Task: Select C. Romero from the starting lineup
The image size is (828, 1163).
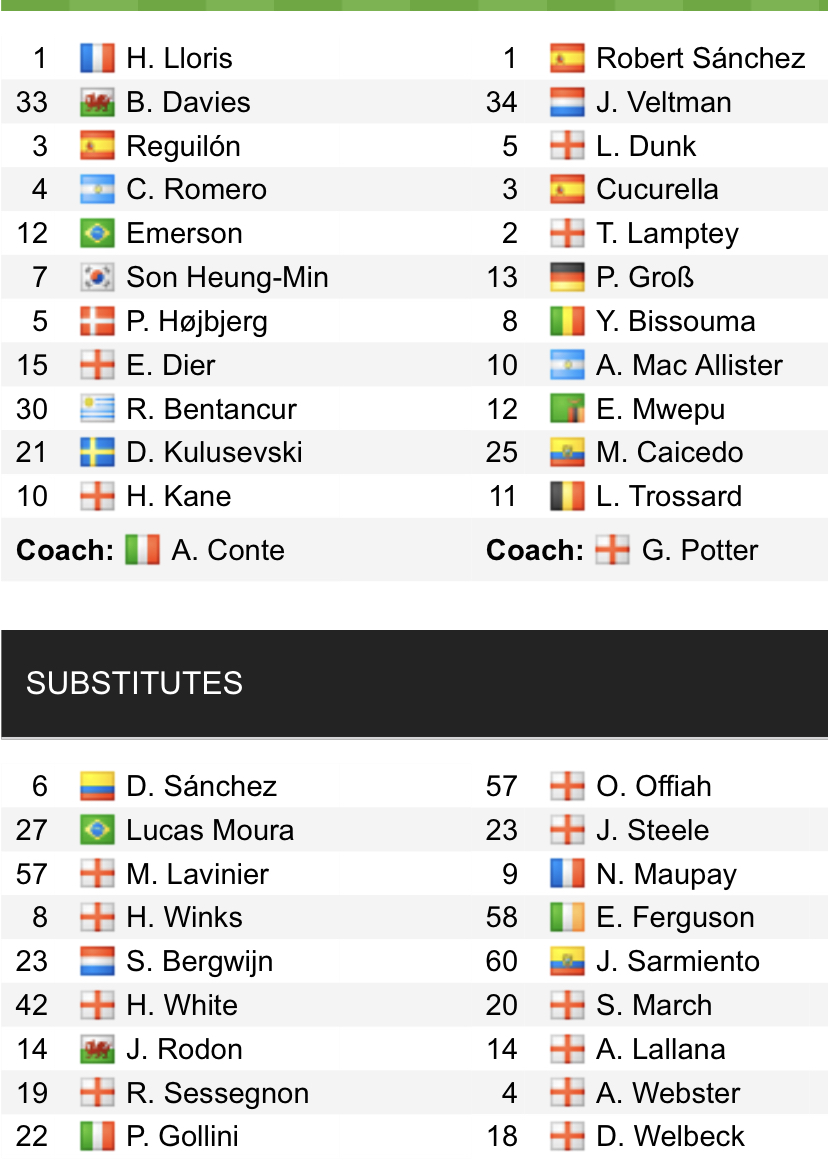Action: click(x=196, y=189)
